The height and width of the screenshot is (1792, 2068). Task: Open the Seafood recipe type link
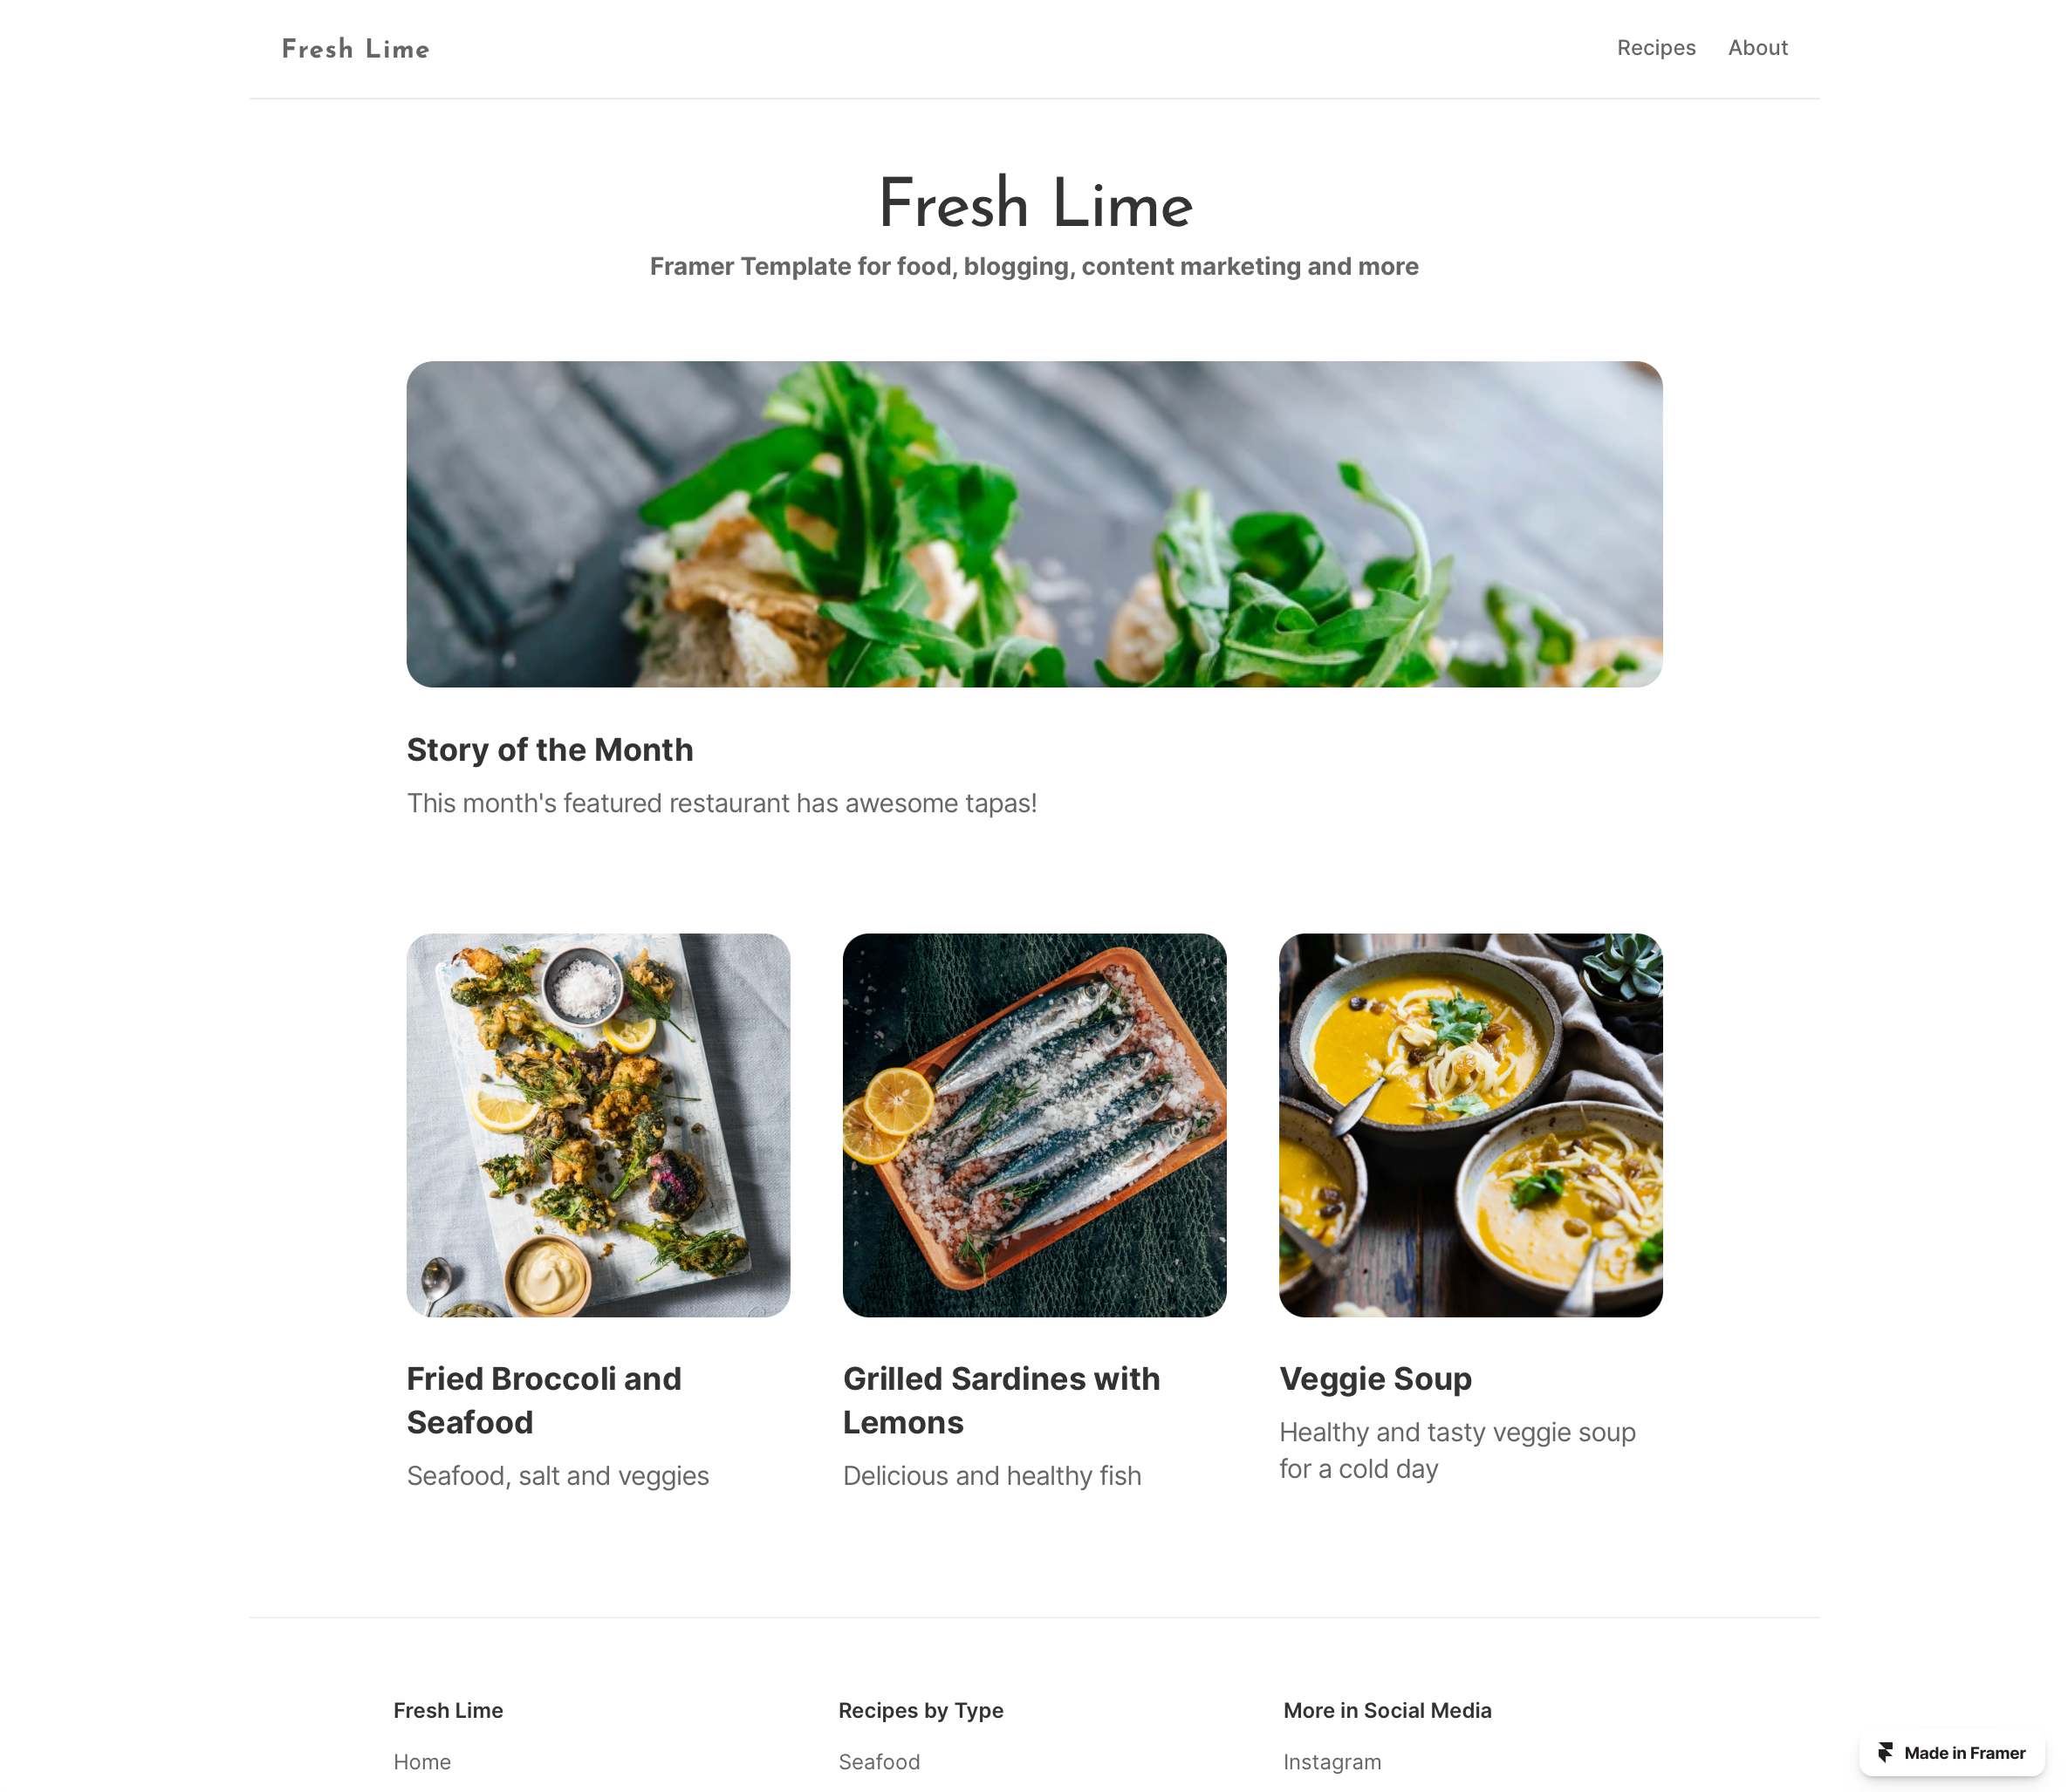[879, 1762]
